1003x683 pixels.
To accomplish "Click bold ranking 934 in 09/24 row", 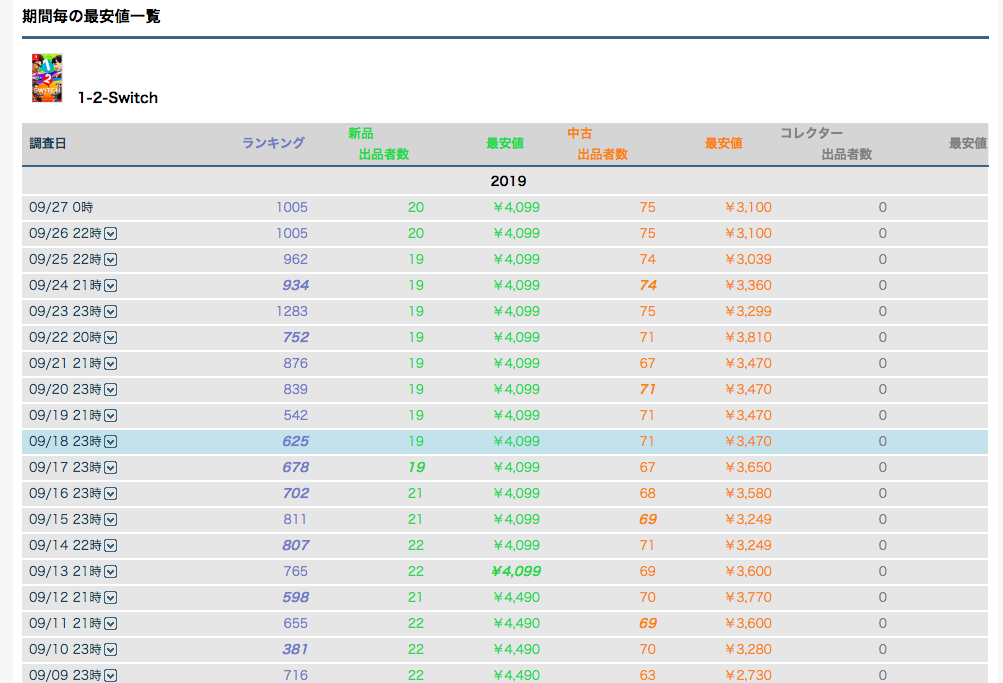I will [x=296, y=285].
